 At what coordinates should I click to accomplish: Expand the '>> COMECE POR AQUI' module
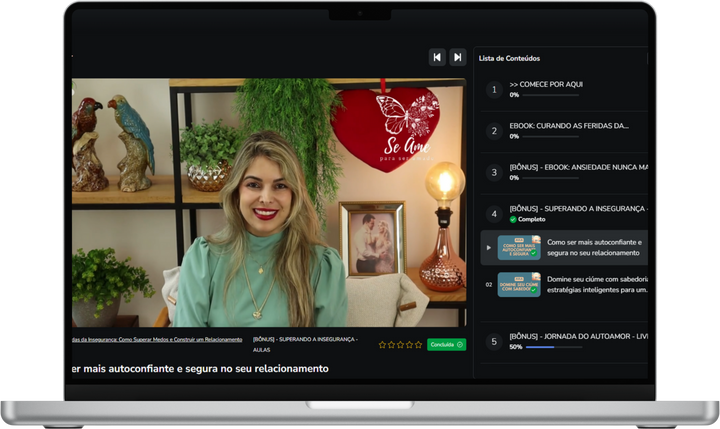pos(546,84)
